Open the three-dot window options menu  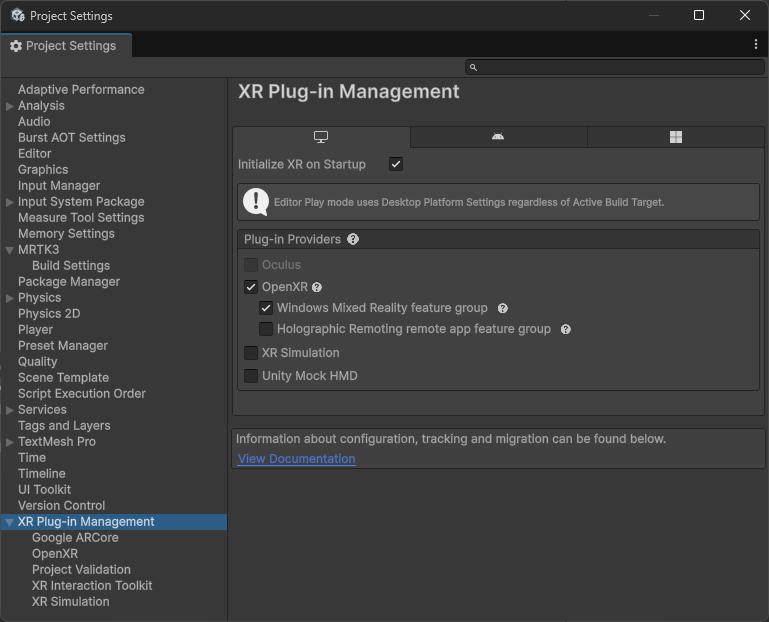pyautogui.click(x=756, y=45)
